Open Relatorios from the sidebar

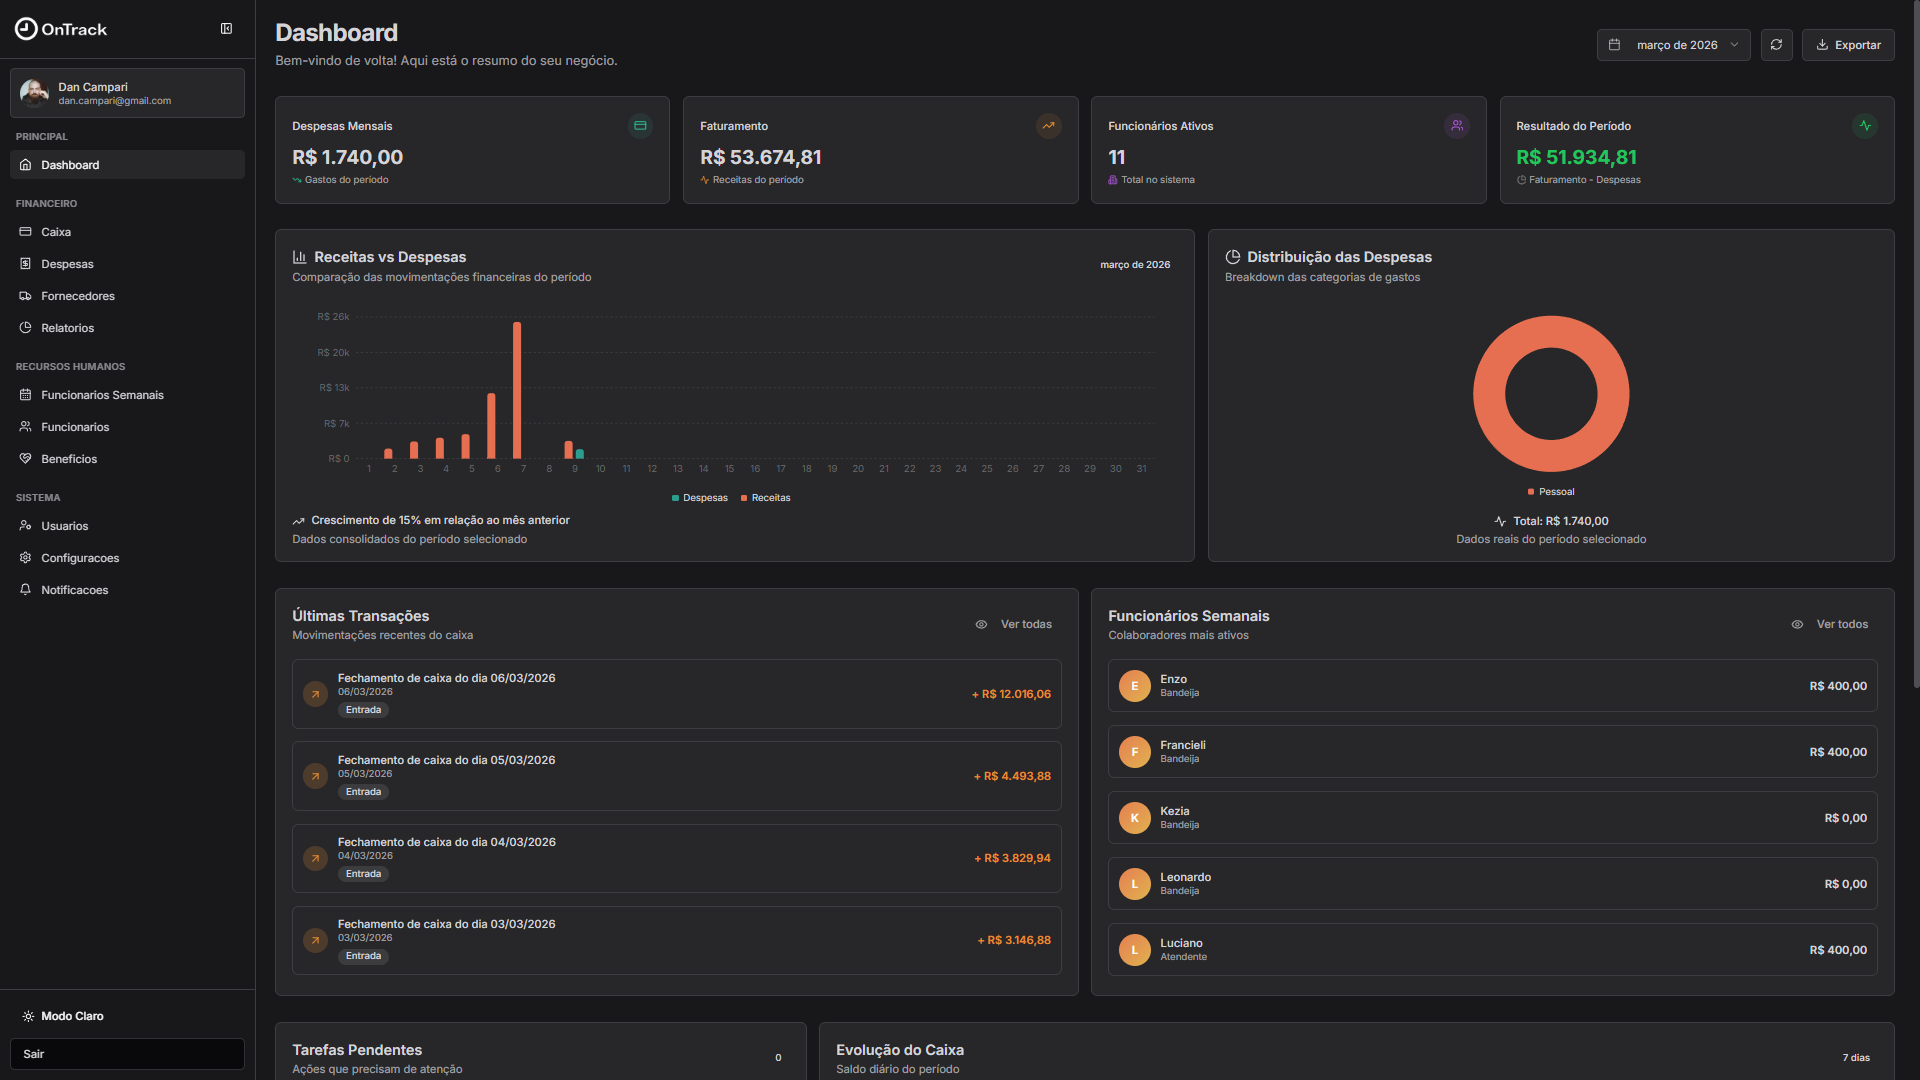click(67, 328)
